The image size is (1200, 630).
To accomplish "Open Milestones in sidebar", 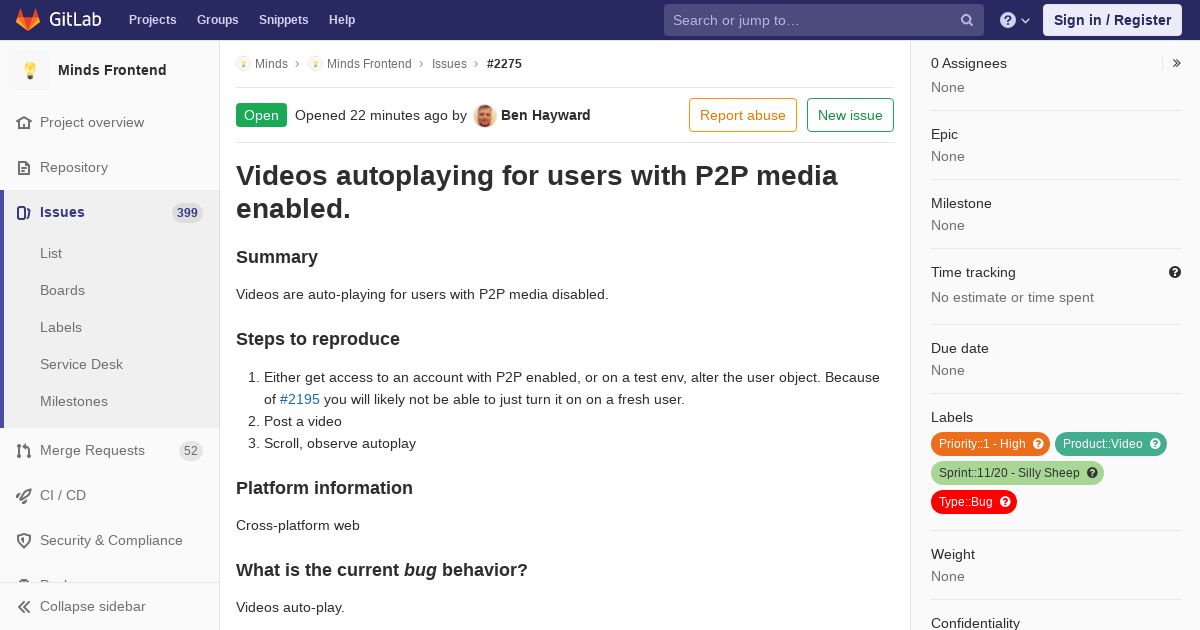I will coord(74,402).
